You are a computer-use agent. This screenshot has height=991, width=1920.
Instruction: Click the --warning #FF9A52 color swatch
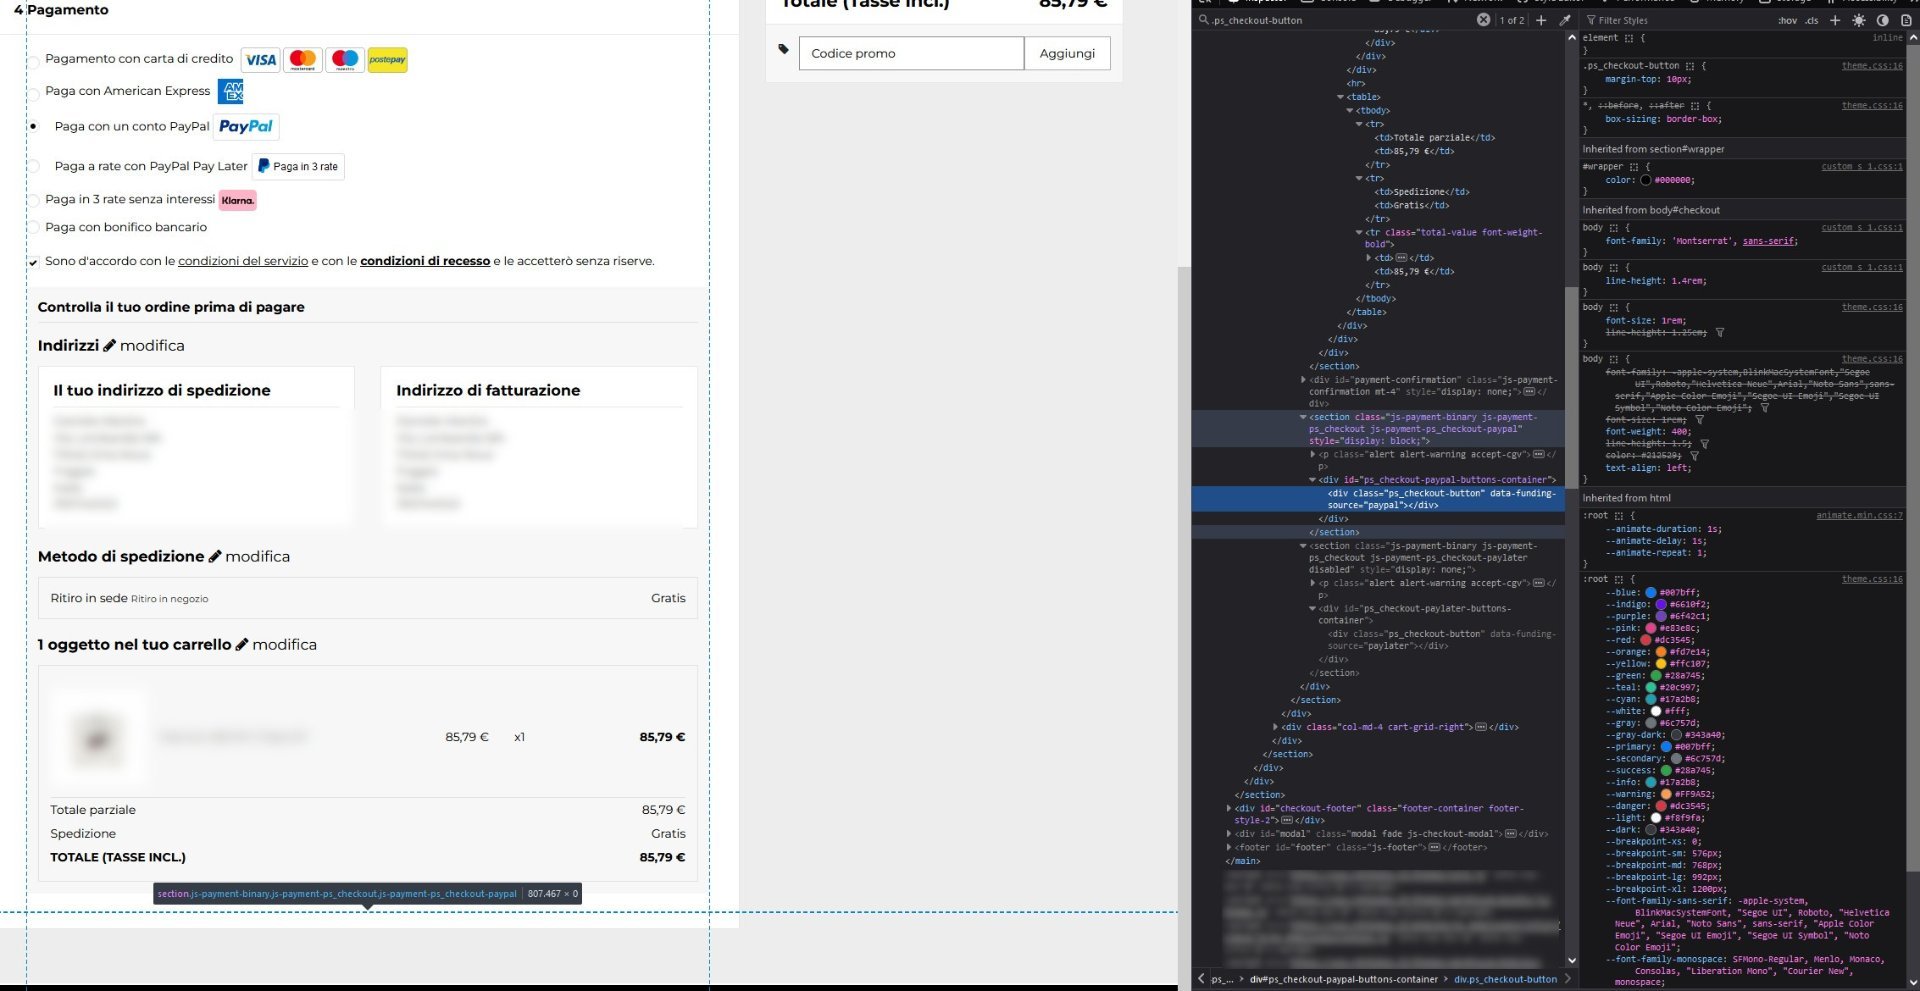pyautogui.click(x=1666, y=794)
